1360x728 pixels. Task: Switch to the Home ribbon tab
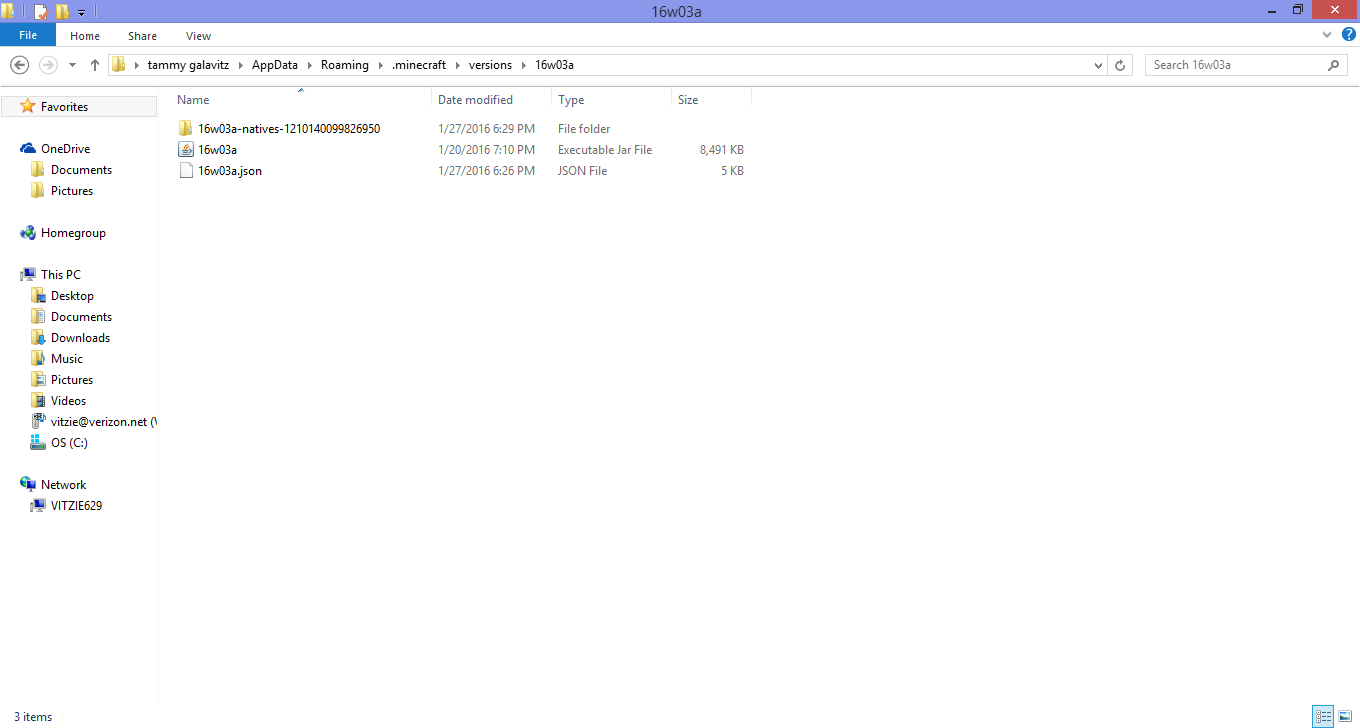coord(85,36)
